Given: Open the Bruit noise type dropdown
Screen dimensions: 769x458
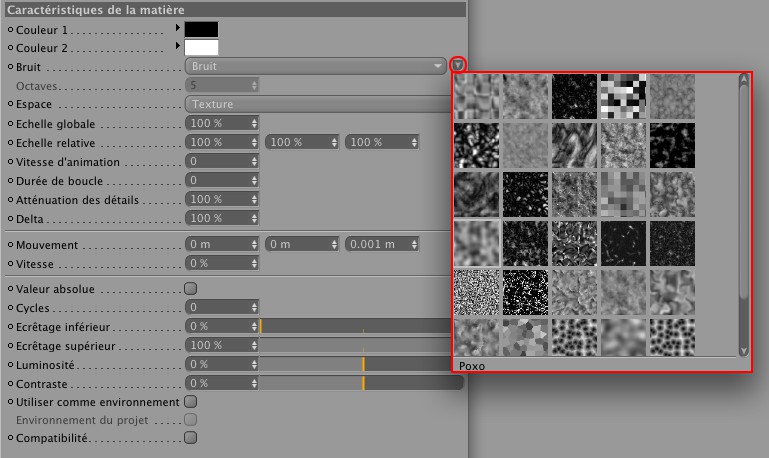Looking at the screenshot, I should click(x=315, y=66).
